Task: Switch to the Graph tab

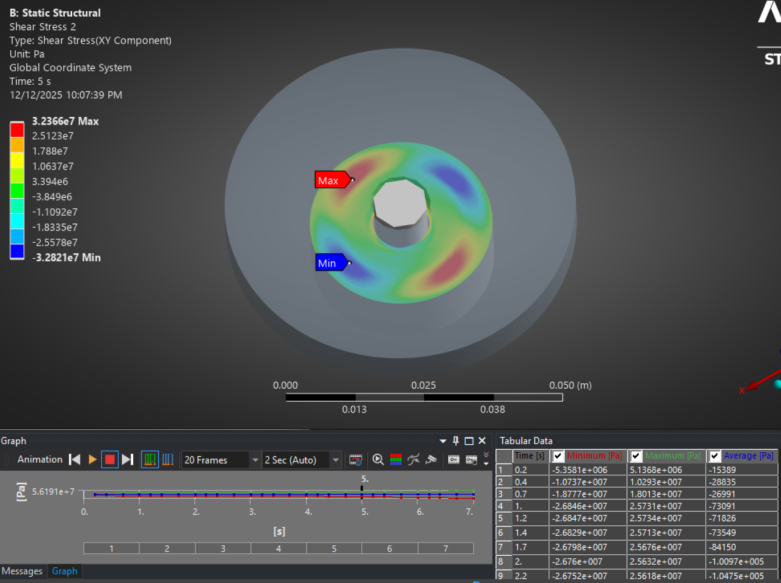Action: 65,571
